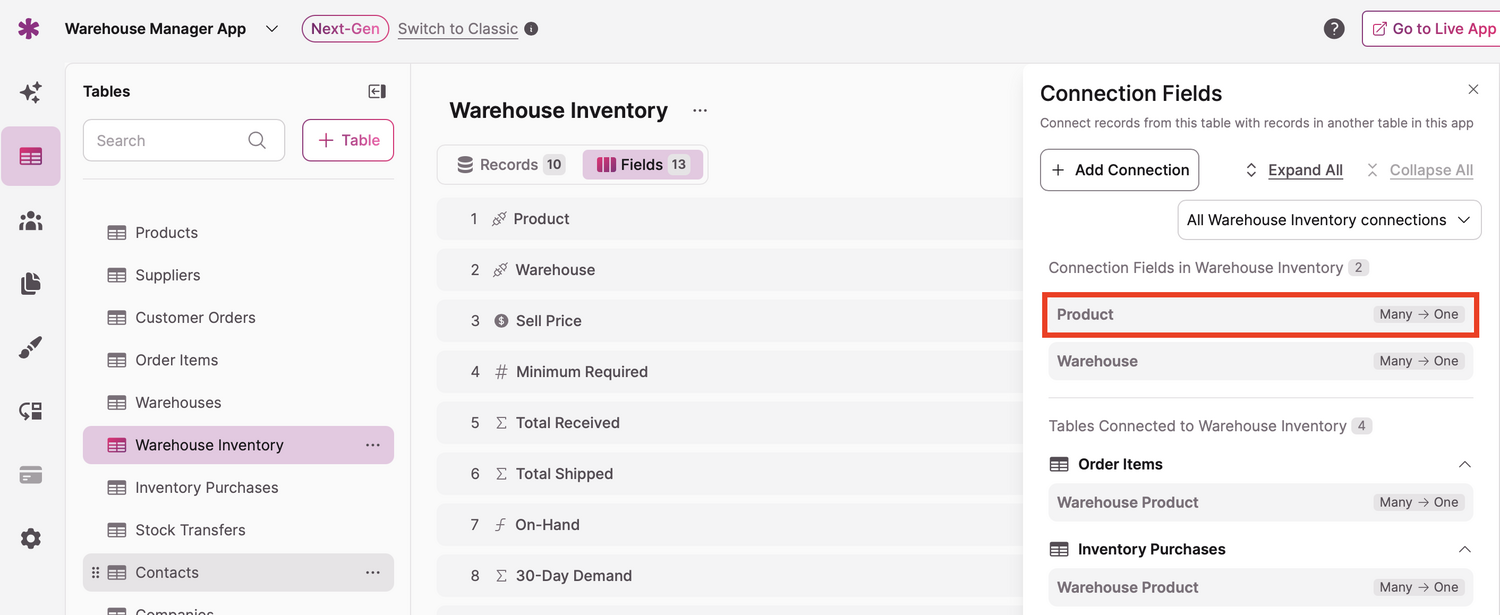Screen dimensions: 1500x615
Task: Open All Warehouse Inventory connections dropdown
Action: point(1329,220)
